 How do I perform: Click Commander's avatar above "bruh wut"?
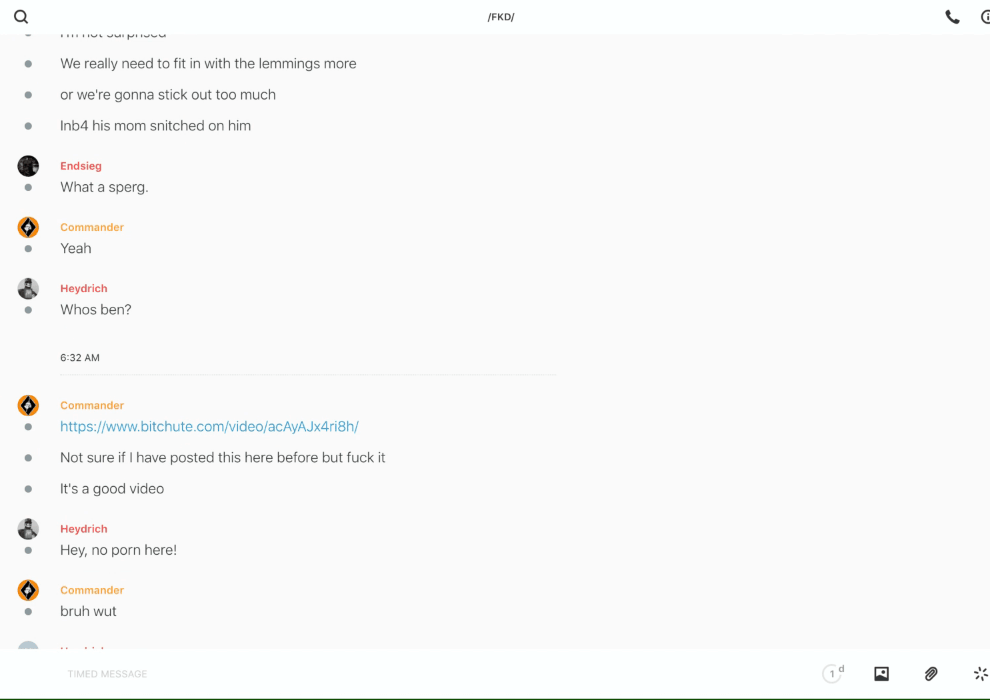coord(28,590)
